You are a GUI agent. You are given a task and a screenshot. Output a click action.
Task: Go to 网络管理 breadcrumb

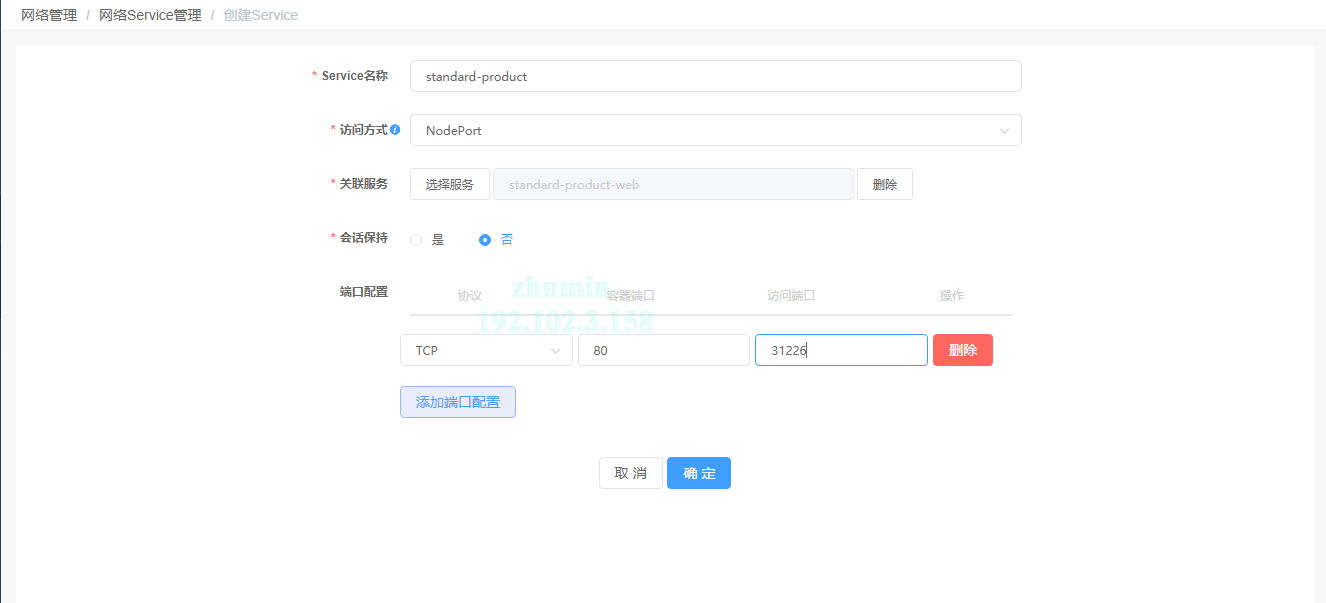pyautogui.click(x=49, y=15)
